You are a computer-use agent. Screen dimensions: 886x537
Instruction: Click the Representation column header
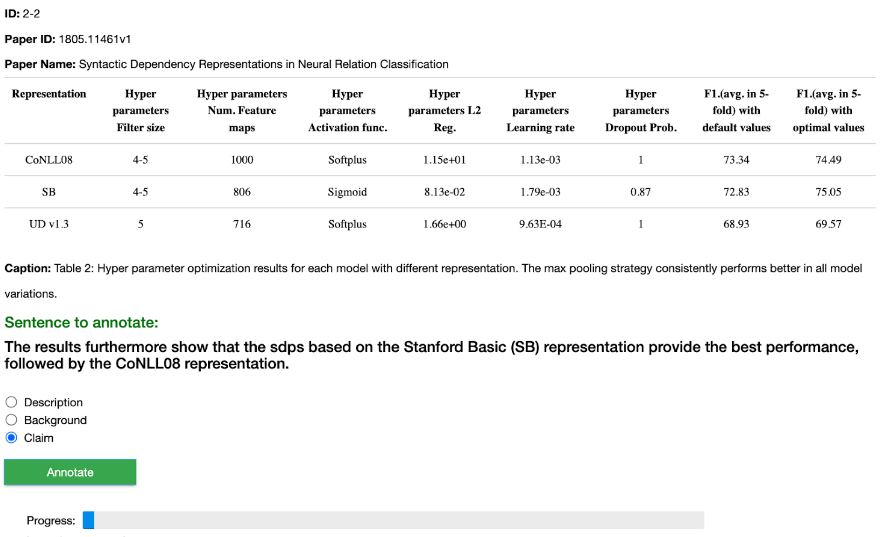pyautogui.click(x=49, y=94)
